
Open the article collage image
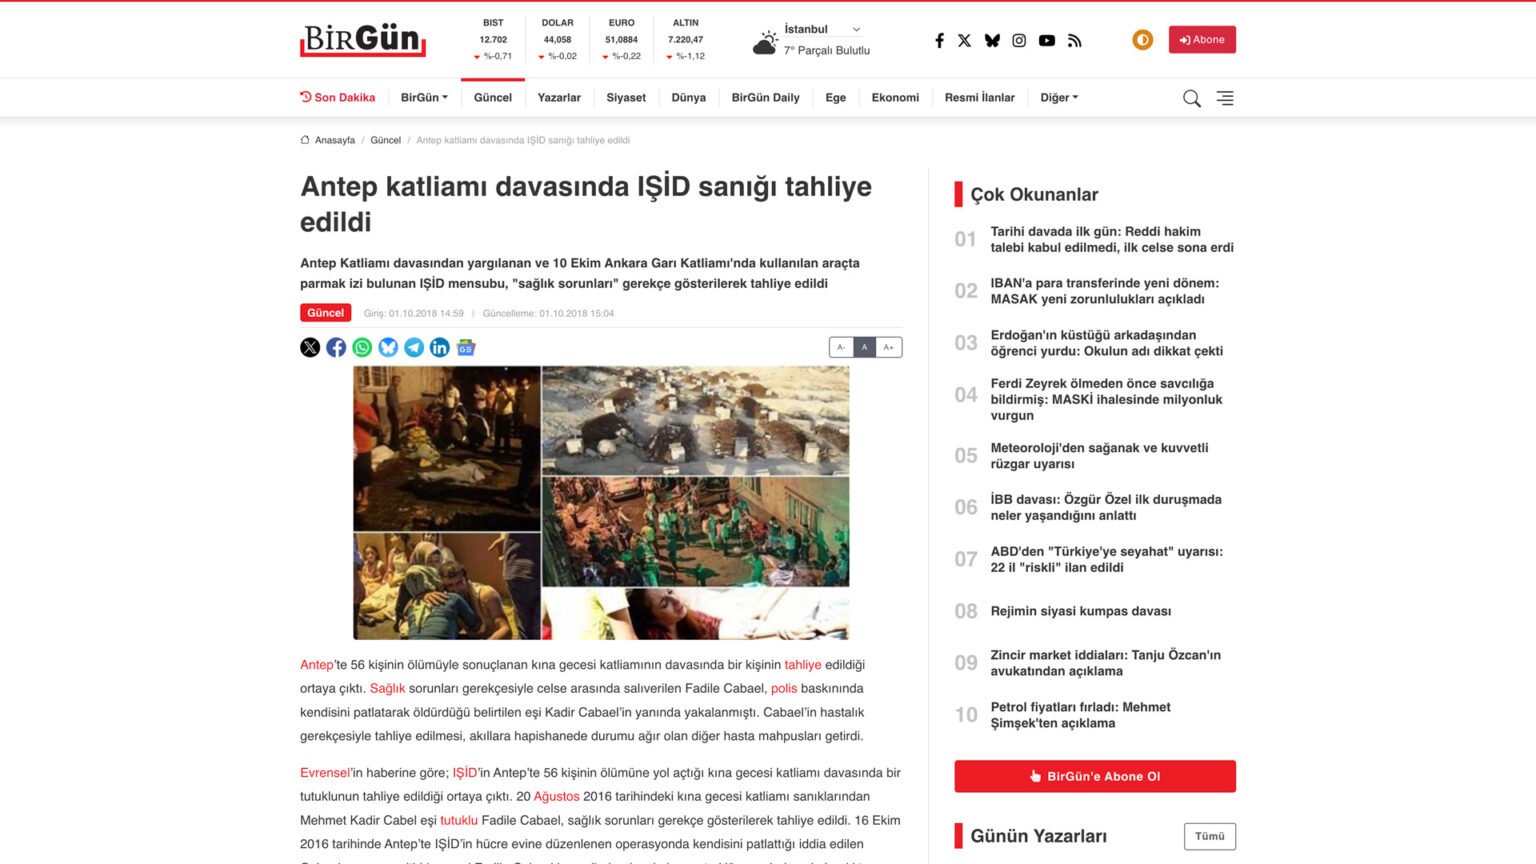coord(601,502)
